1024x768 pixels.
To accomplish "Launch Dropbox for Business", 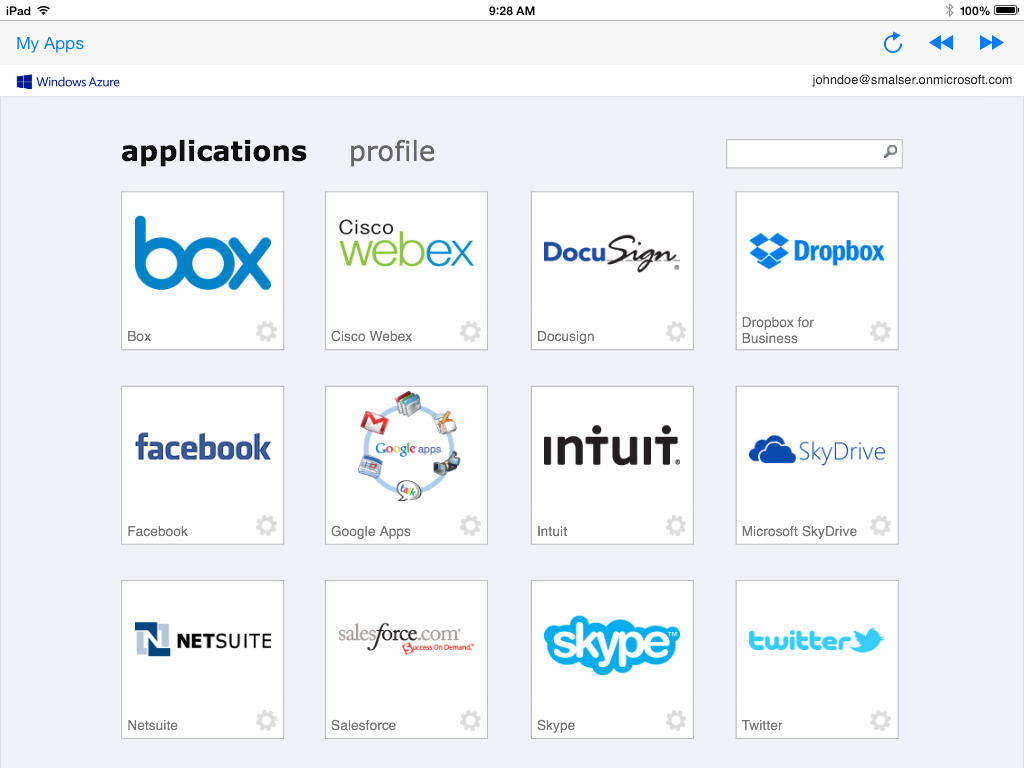I will 816,250.
